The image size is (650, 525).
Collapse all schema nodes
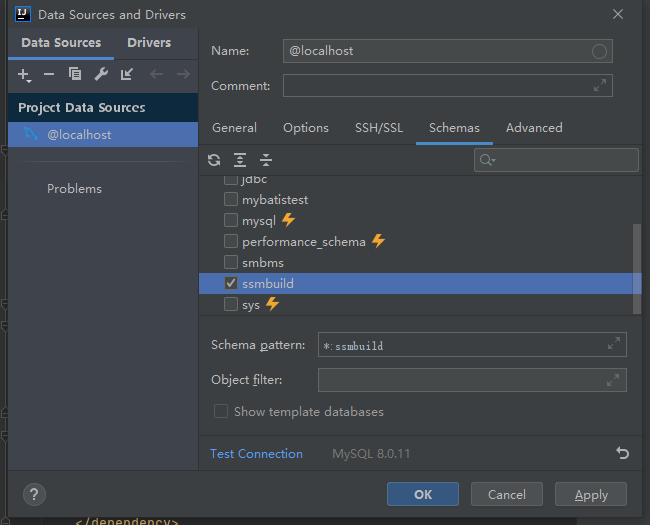pos(266,160)
